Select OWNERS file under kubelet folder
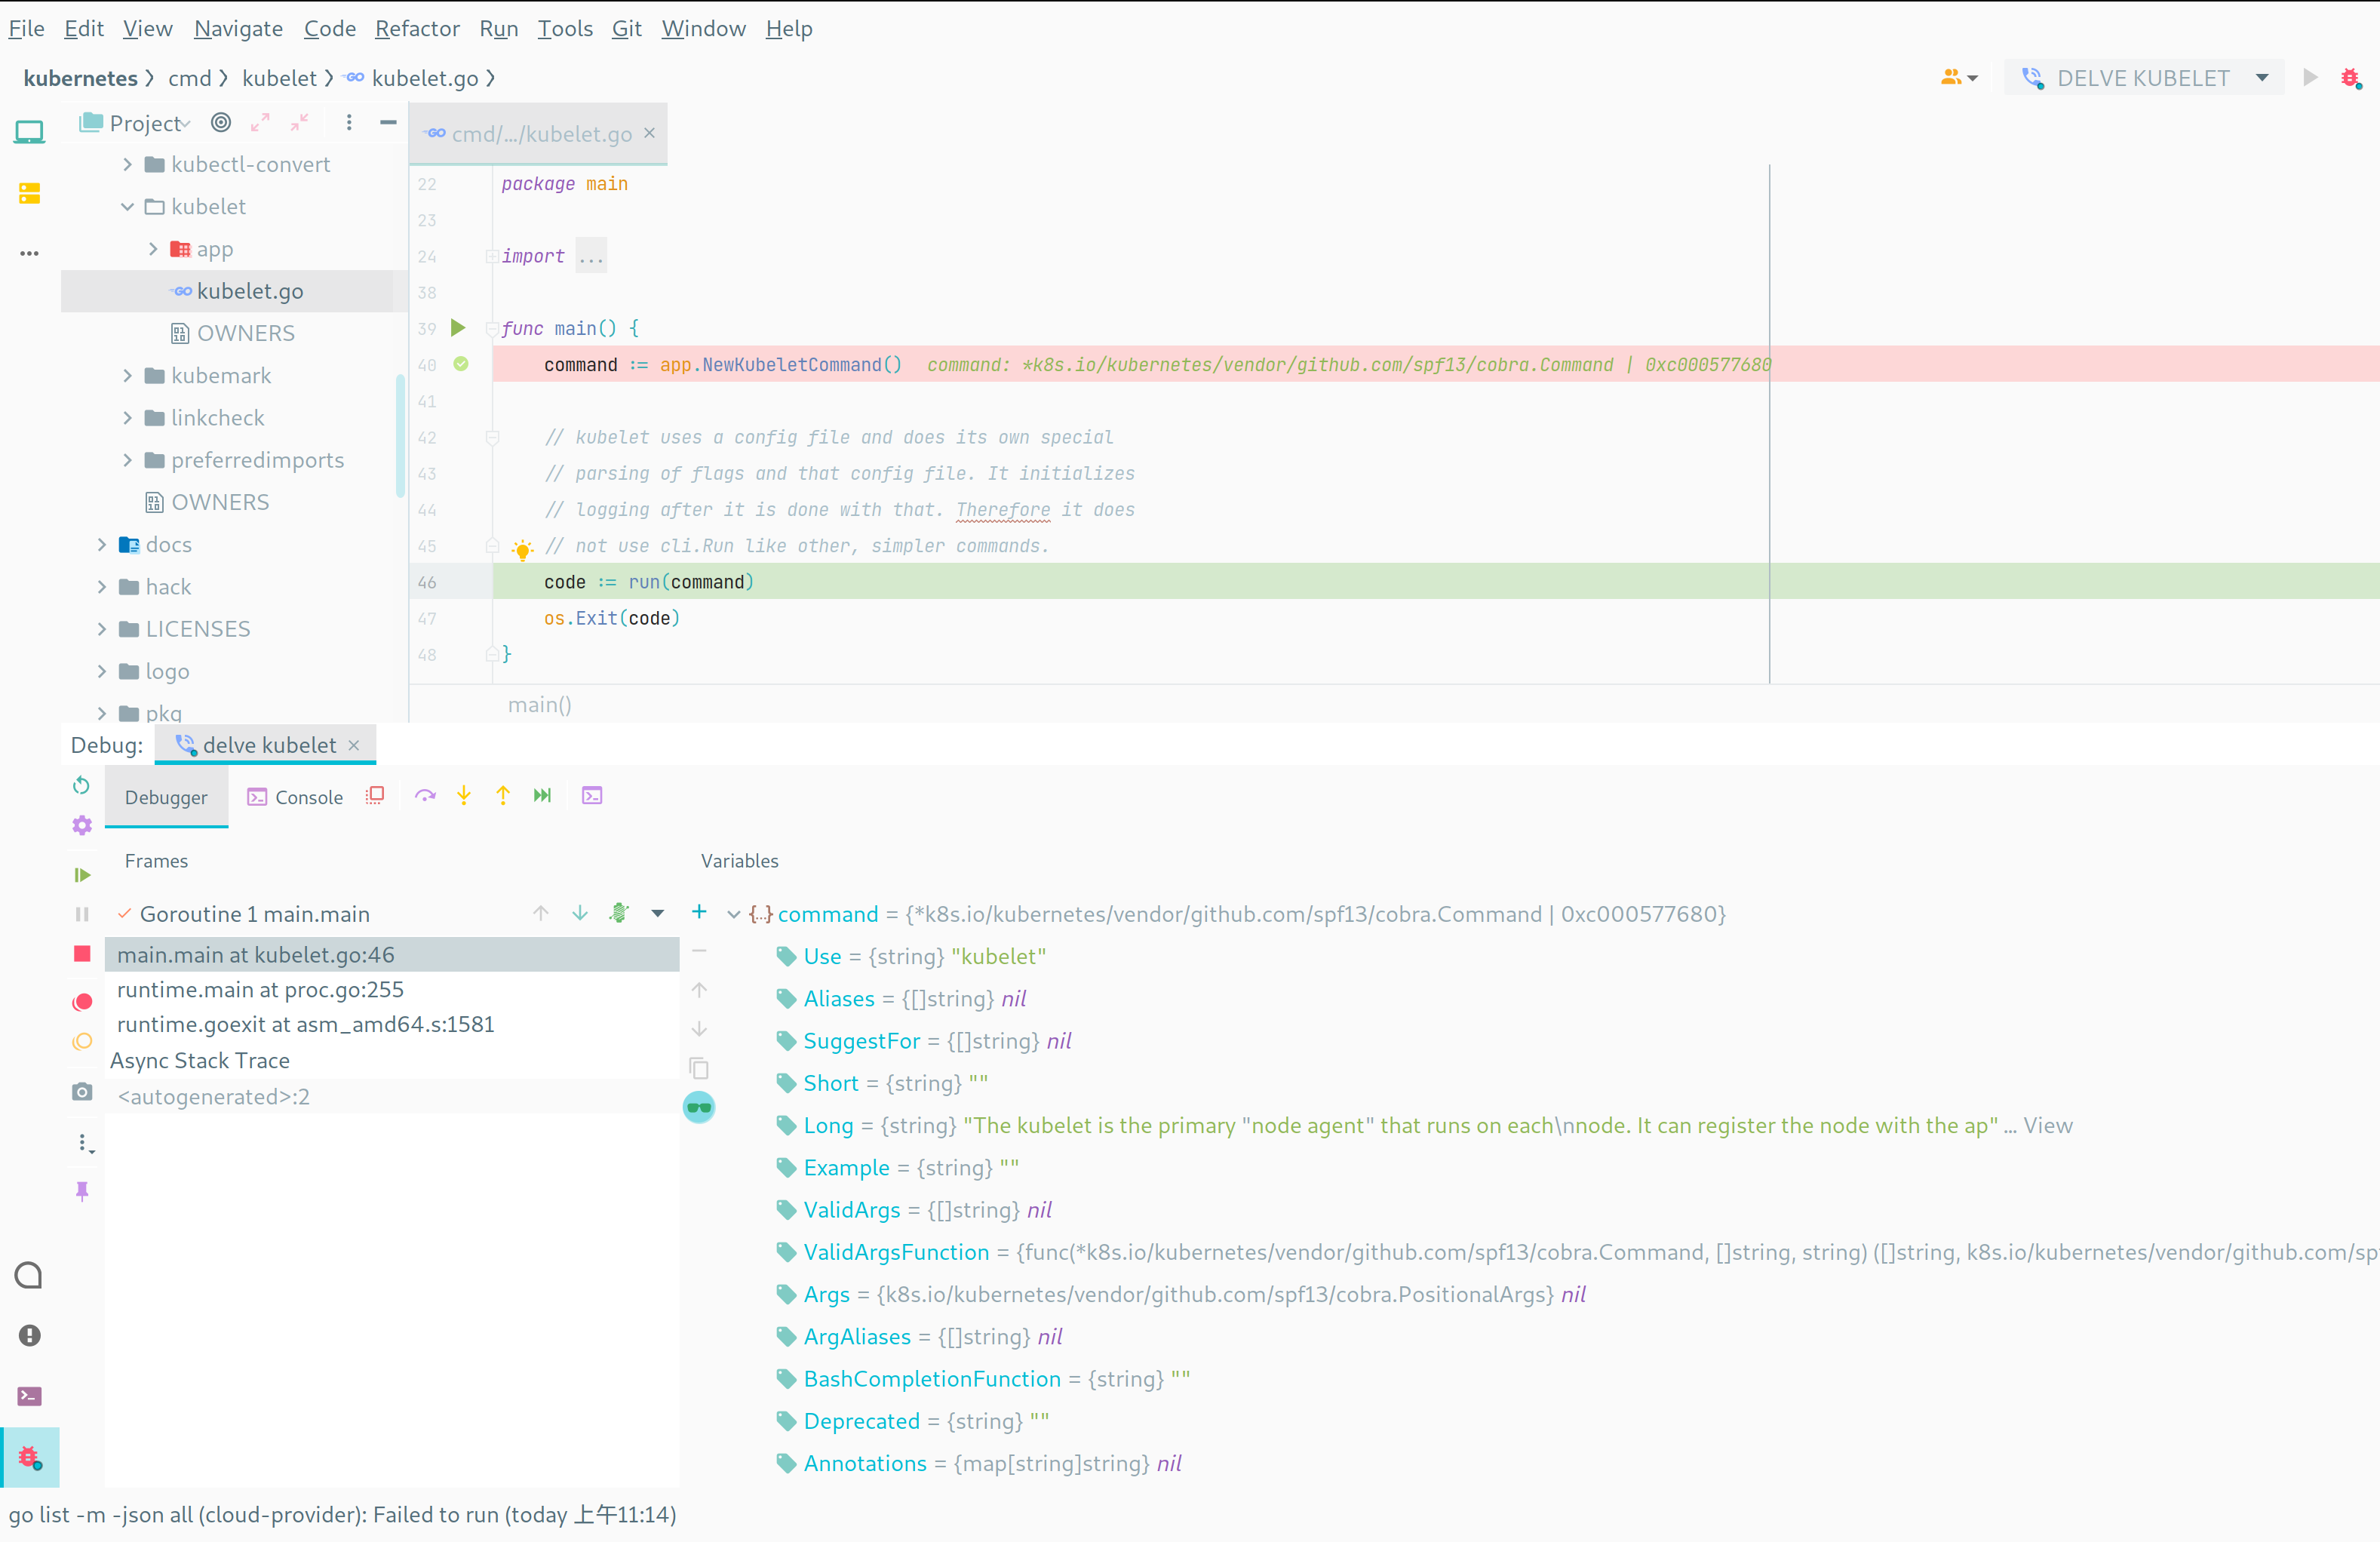The image size is (2380, 1542). 233,333
